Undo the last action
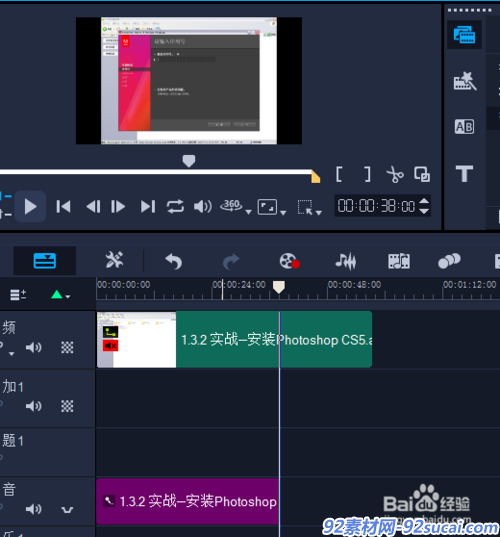The image size is (500, 537). (174, 262)
